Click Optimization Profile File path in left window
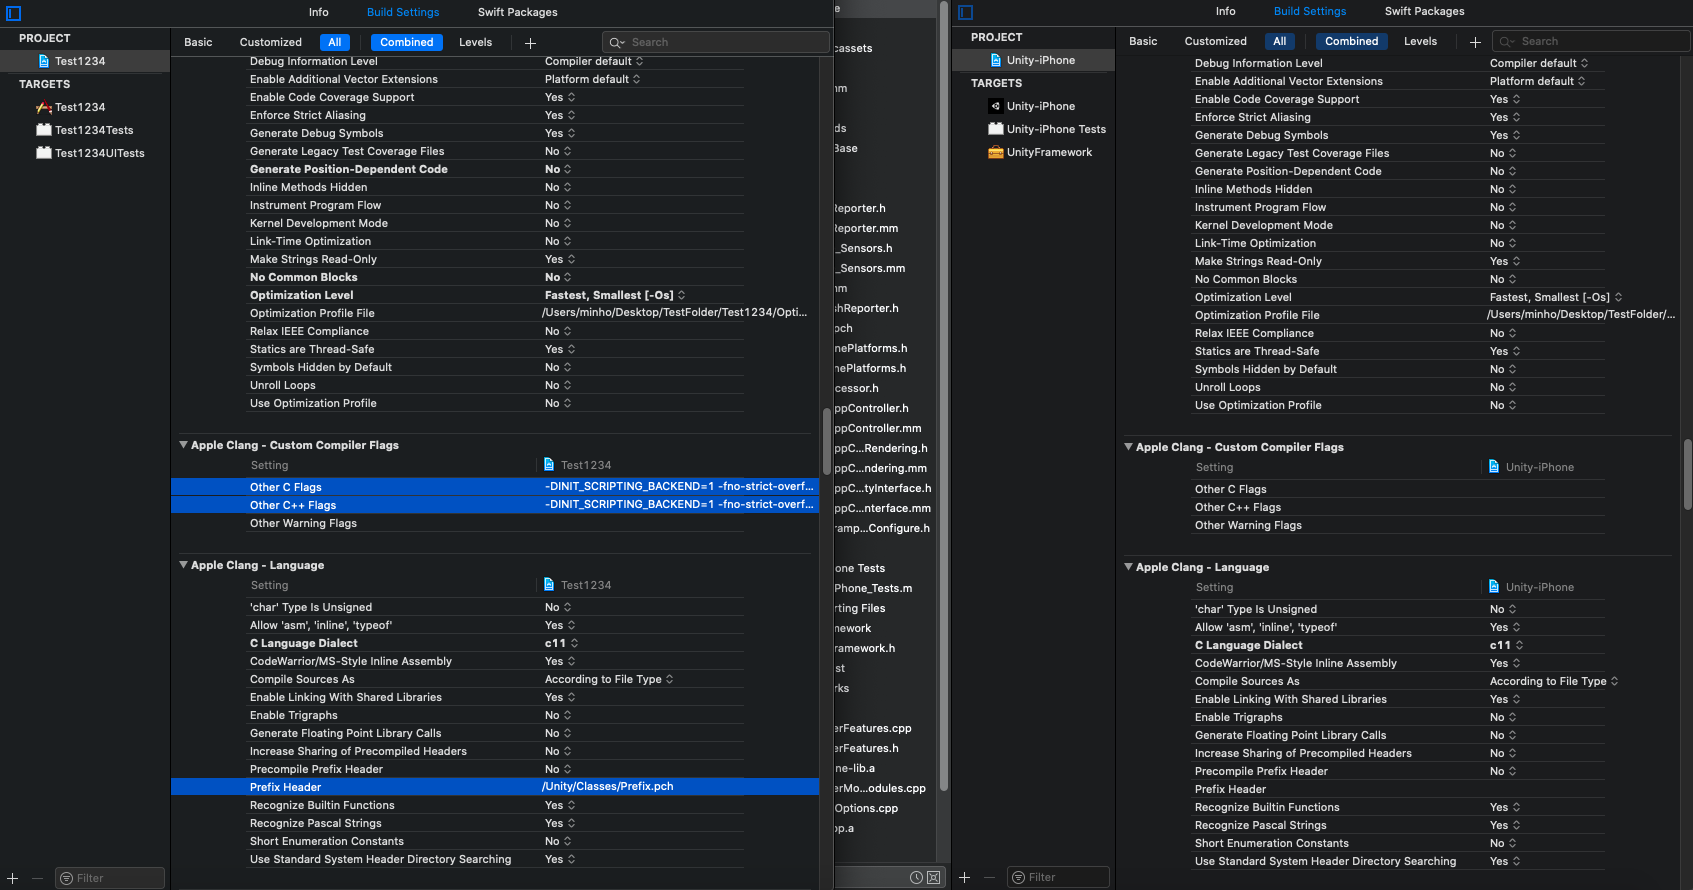Viewport: 1693px width, 890px height. click(675, 313)
